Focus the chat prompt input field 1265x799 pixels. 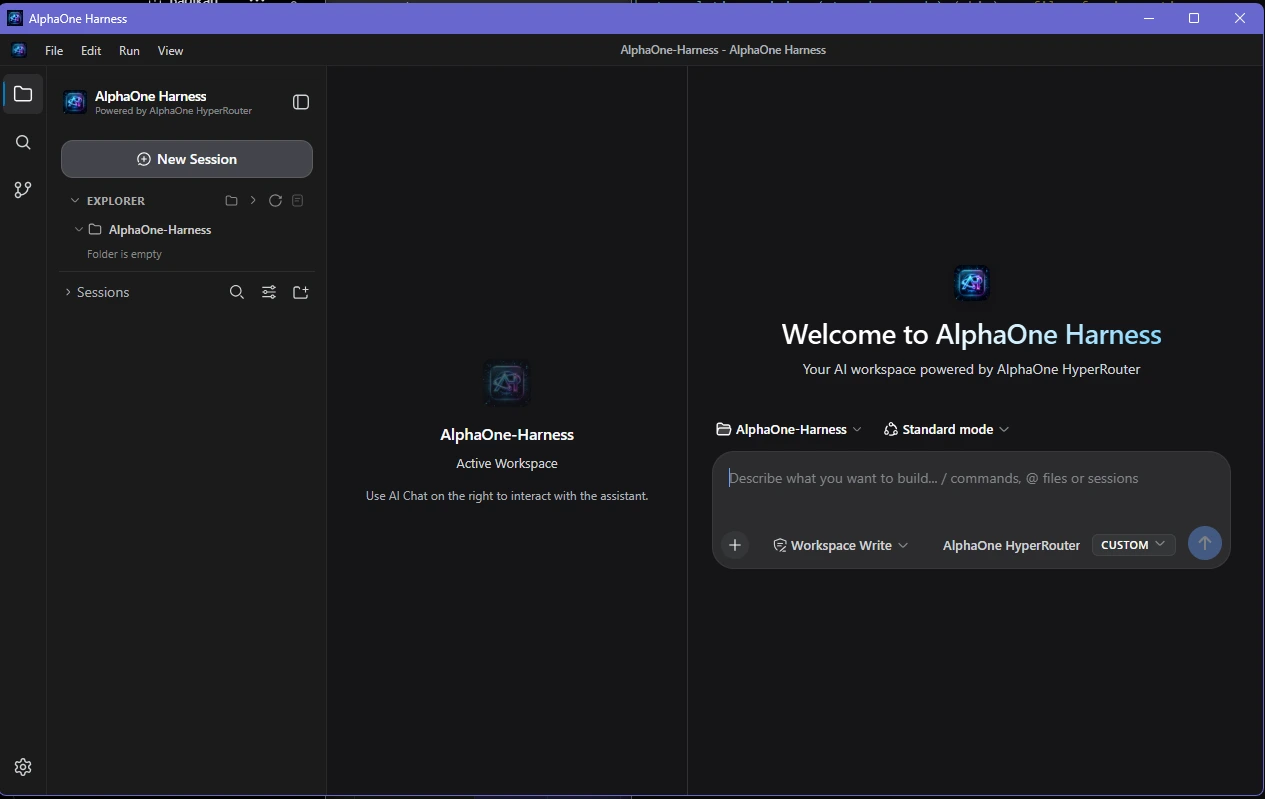click(971, 479)
